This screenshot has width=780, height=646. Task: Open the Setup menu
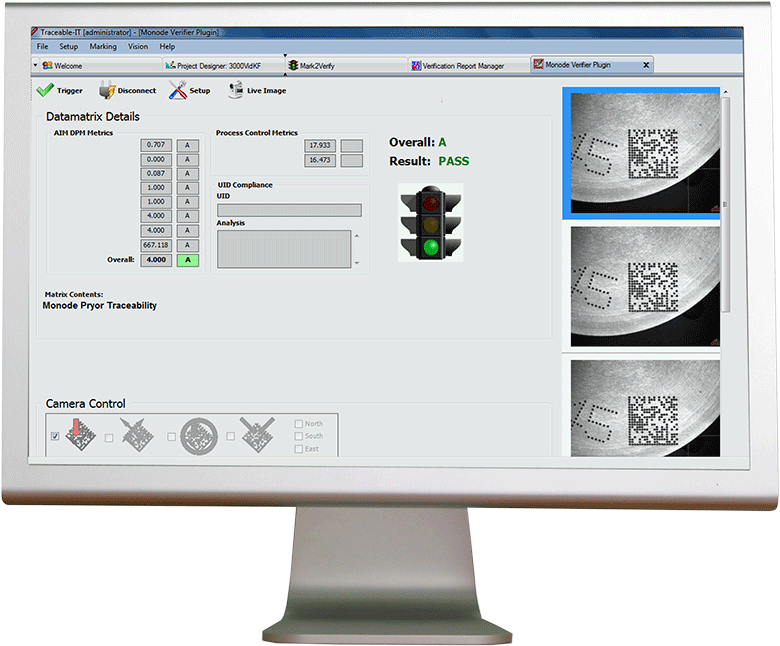(69, 46)
